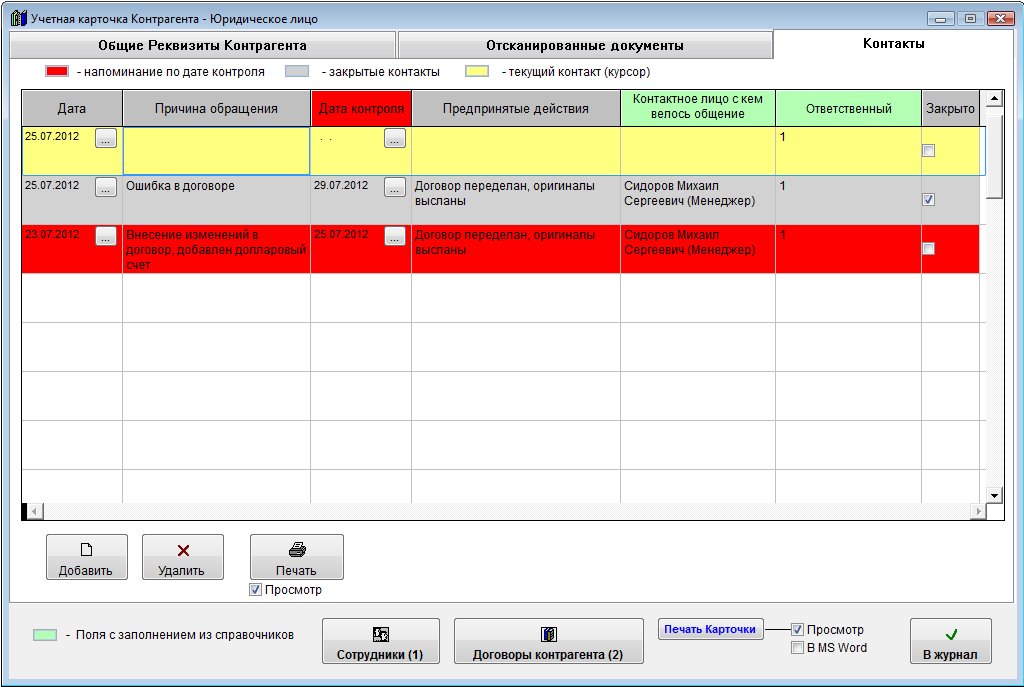
Task: Click green checkmark В журнал button
Action: [950, 641]
